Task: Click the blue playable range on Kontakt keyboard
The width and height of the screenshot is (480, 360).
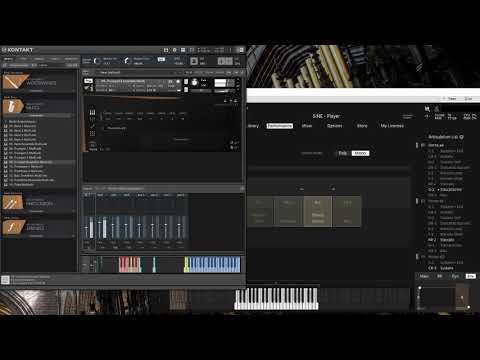Action: [x=213, y=264]
